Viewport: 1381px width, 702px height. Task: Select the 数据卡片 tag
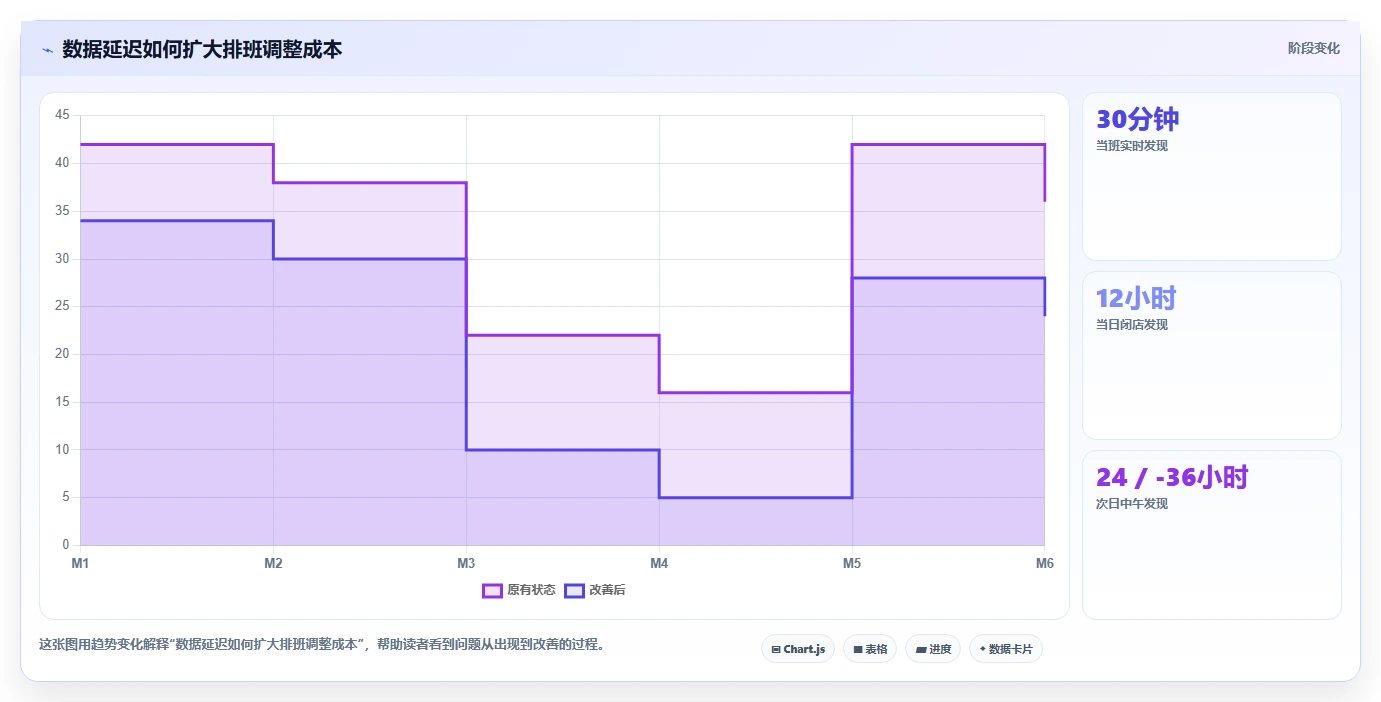[1006, 649]
